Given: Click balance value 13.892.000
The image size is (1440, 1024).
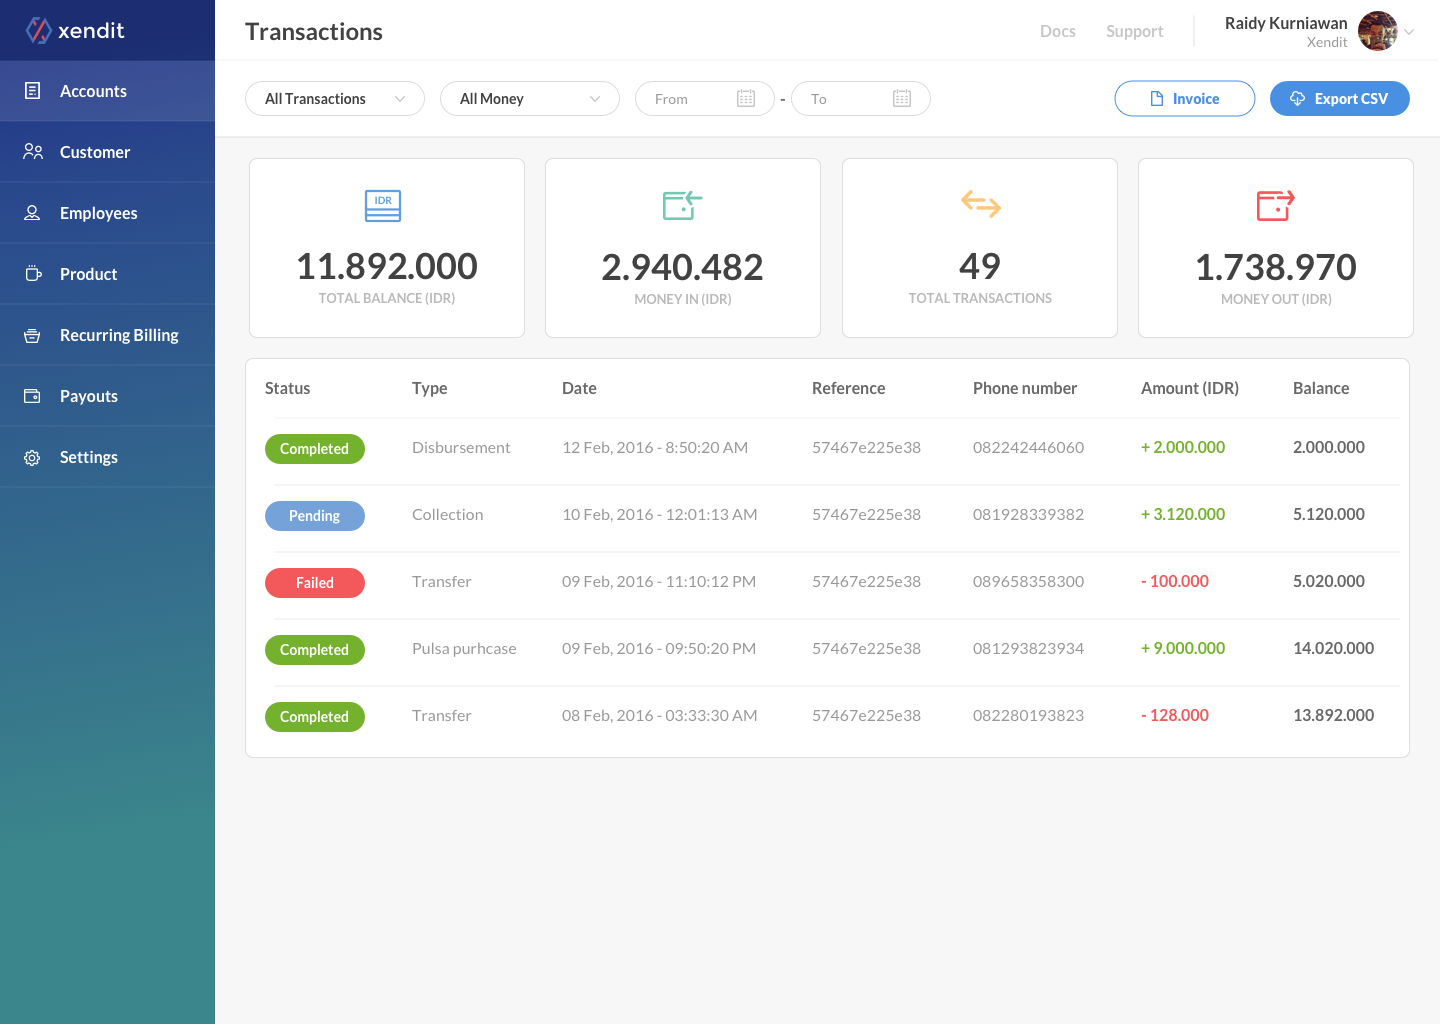Looking at the screenshot, I should tap(1334, 715).
